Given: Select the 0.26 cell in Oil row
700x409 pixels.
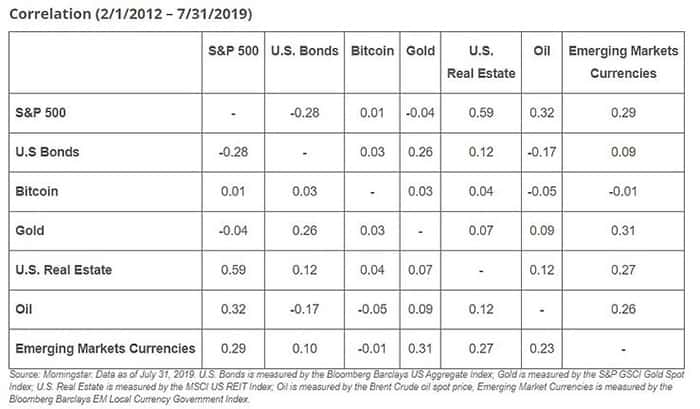Looking at the screenshot, I should [623, 309].
